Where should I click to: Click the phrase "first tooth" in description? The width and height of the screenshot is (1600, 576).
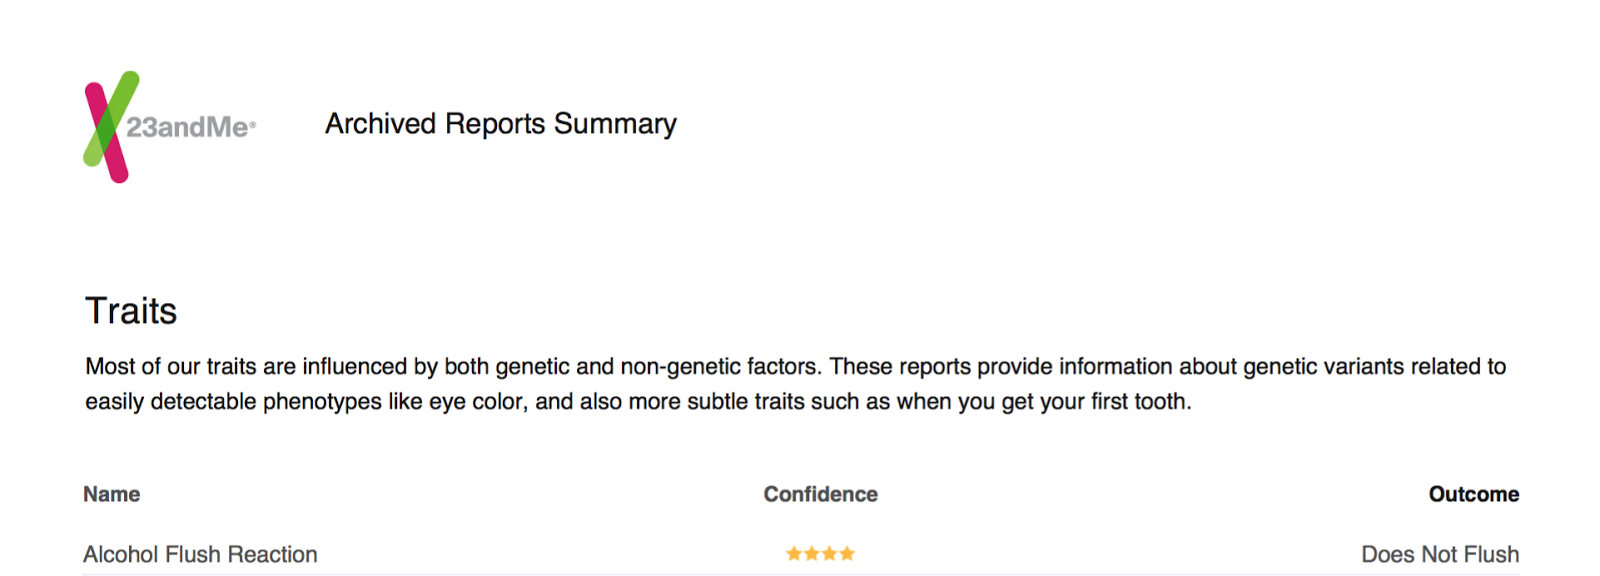(1138, 402)
